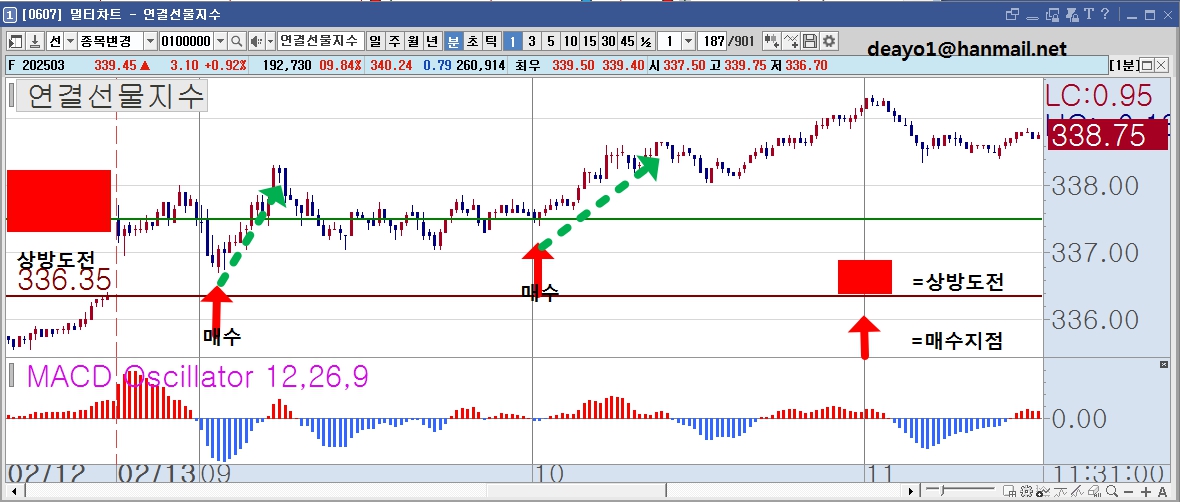Select the 분 (minute) period toggle

(x=453, y=41)
